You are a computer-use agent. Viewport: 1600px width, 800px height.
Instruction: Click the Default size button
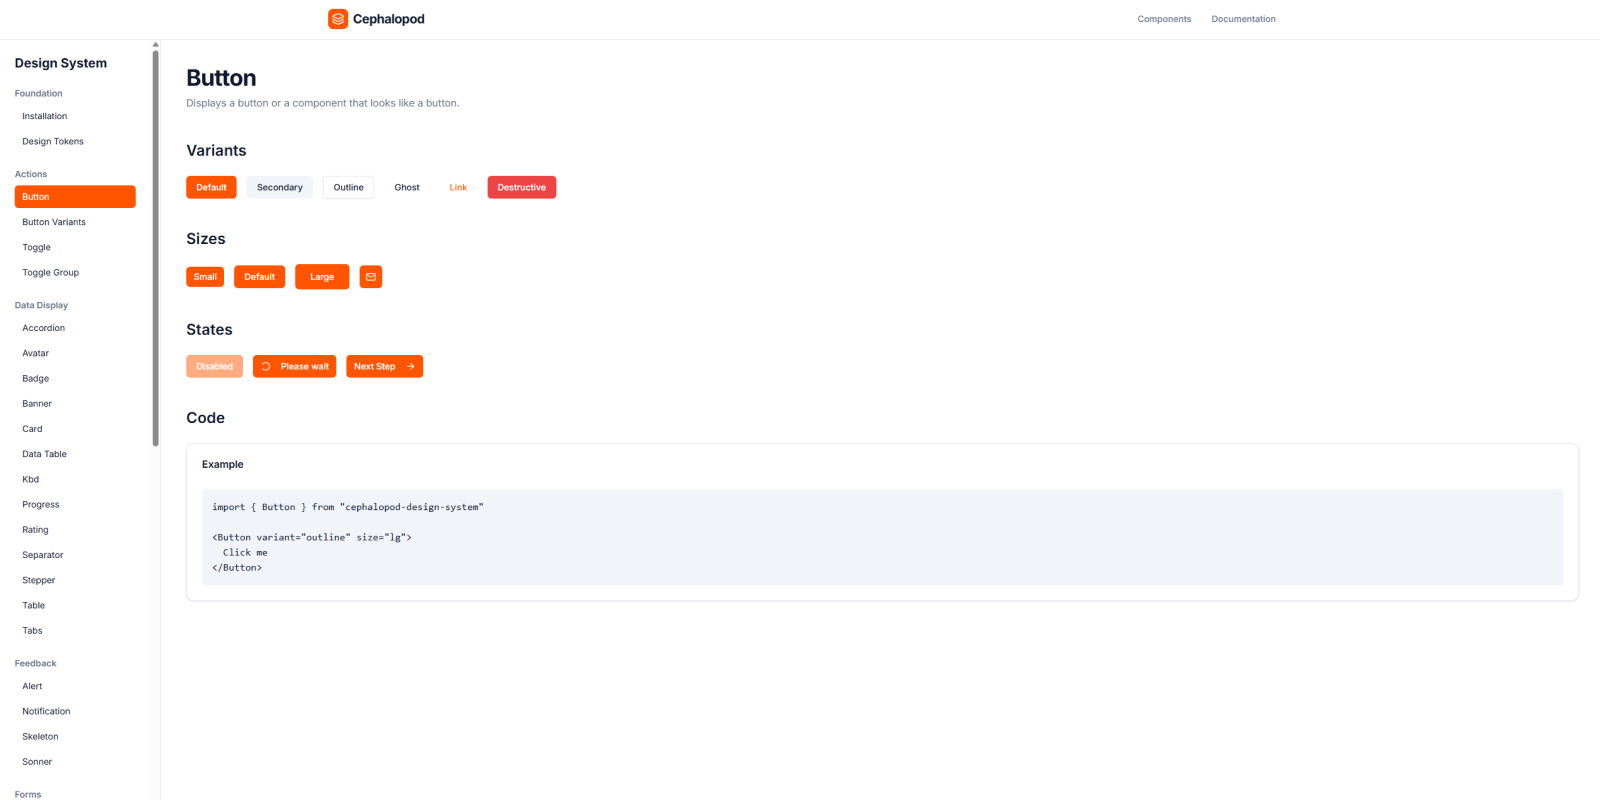click(x=260, y=277)
